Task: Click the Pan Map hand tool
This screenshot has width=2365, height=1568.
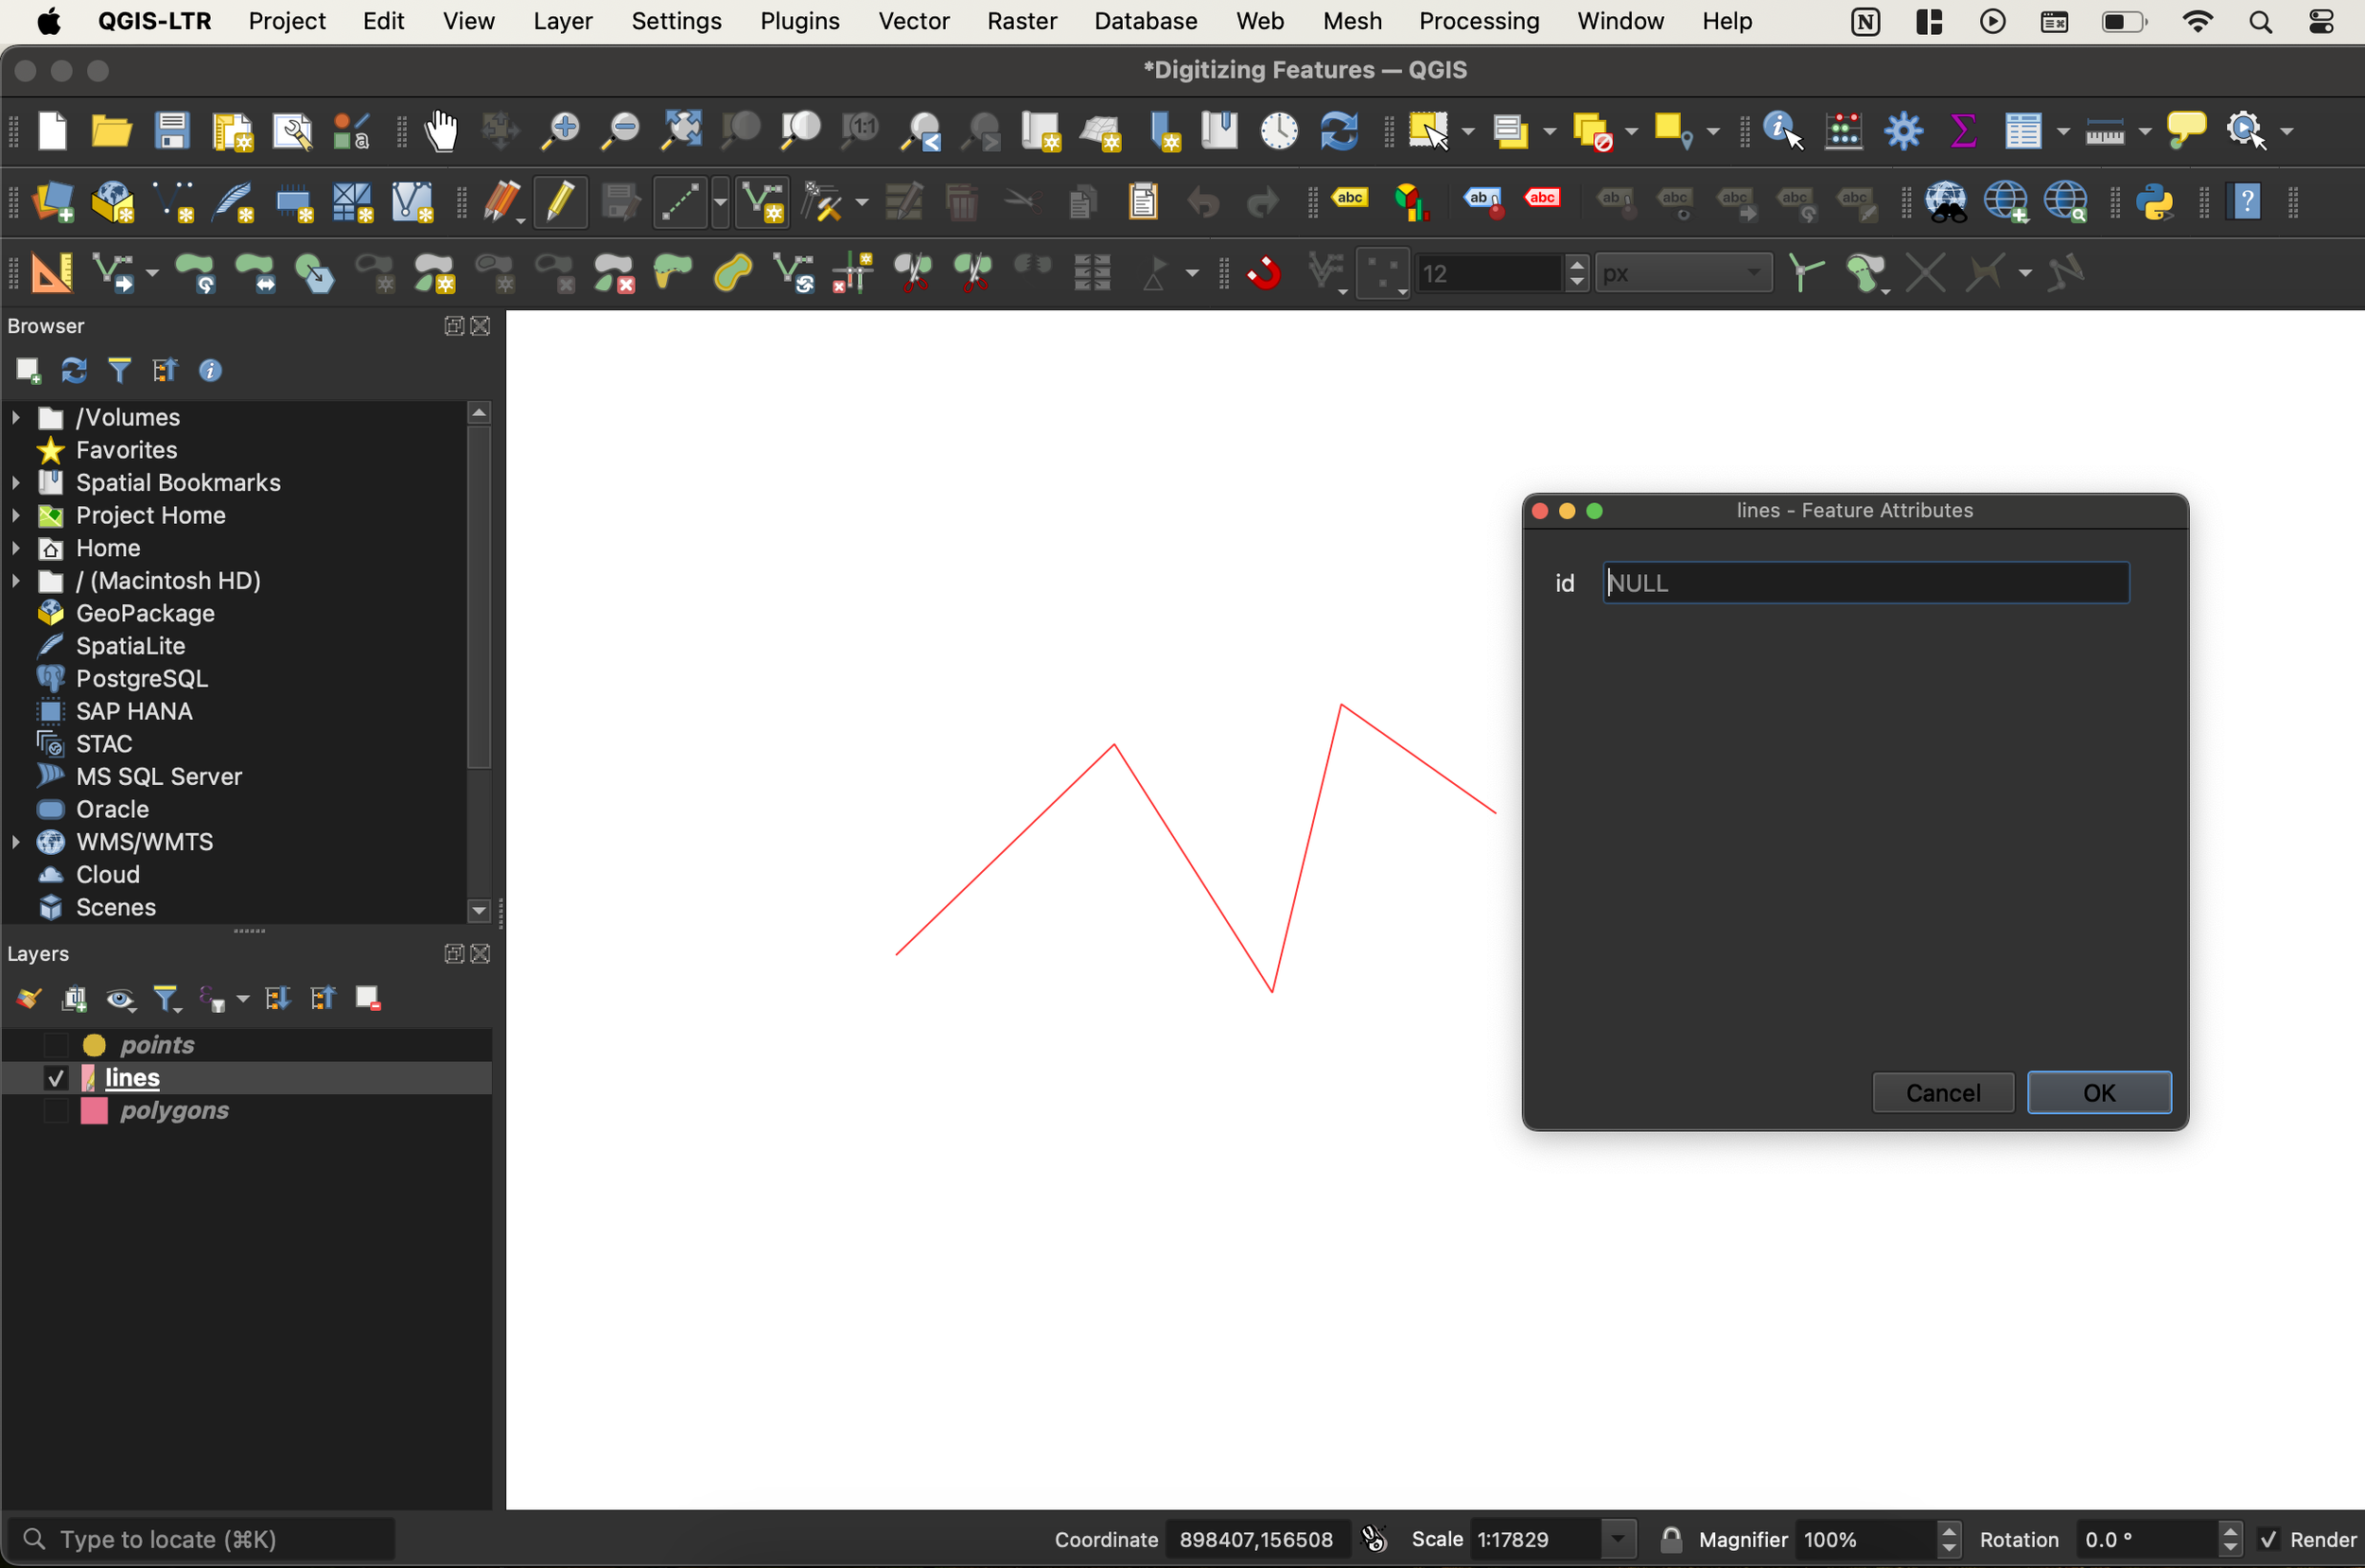Action: [x=441, y=131]
